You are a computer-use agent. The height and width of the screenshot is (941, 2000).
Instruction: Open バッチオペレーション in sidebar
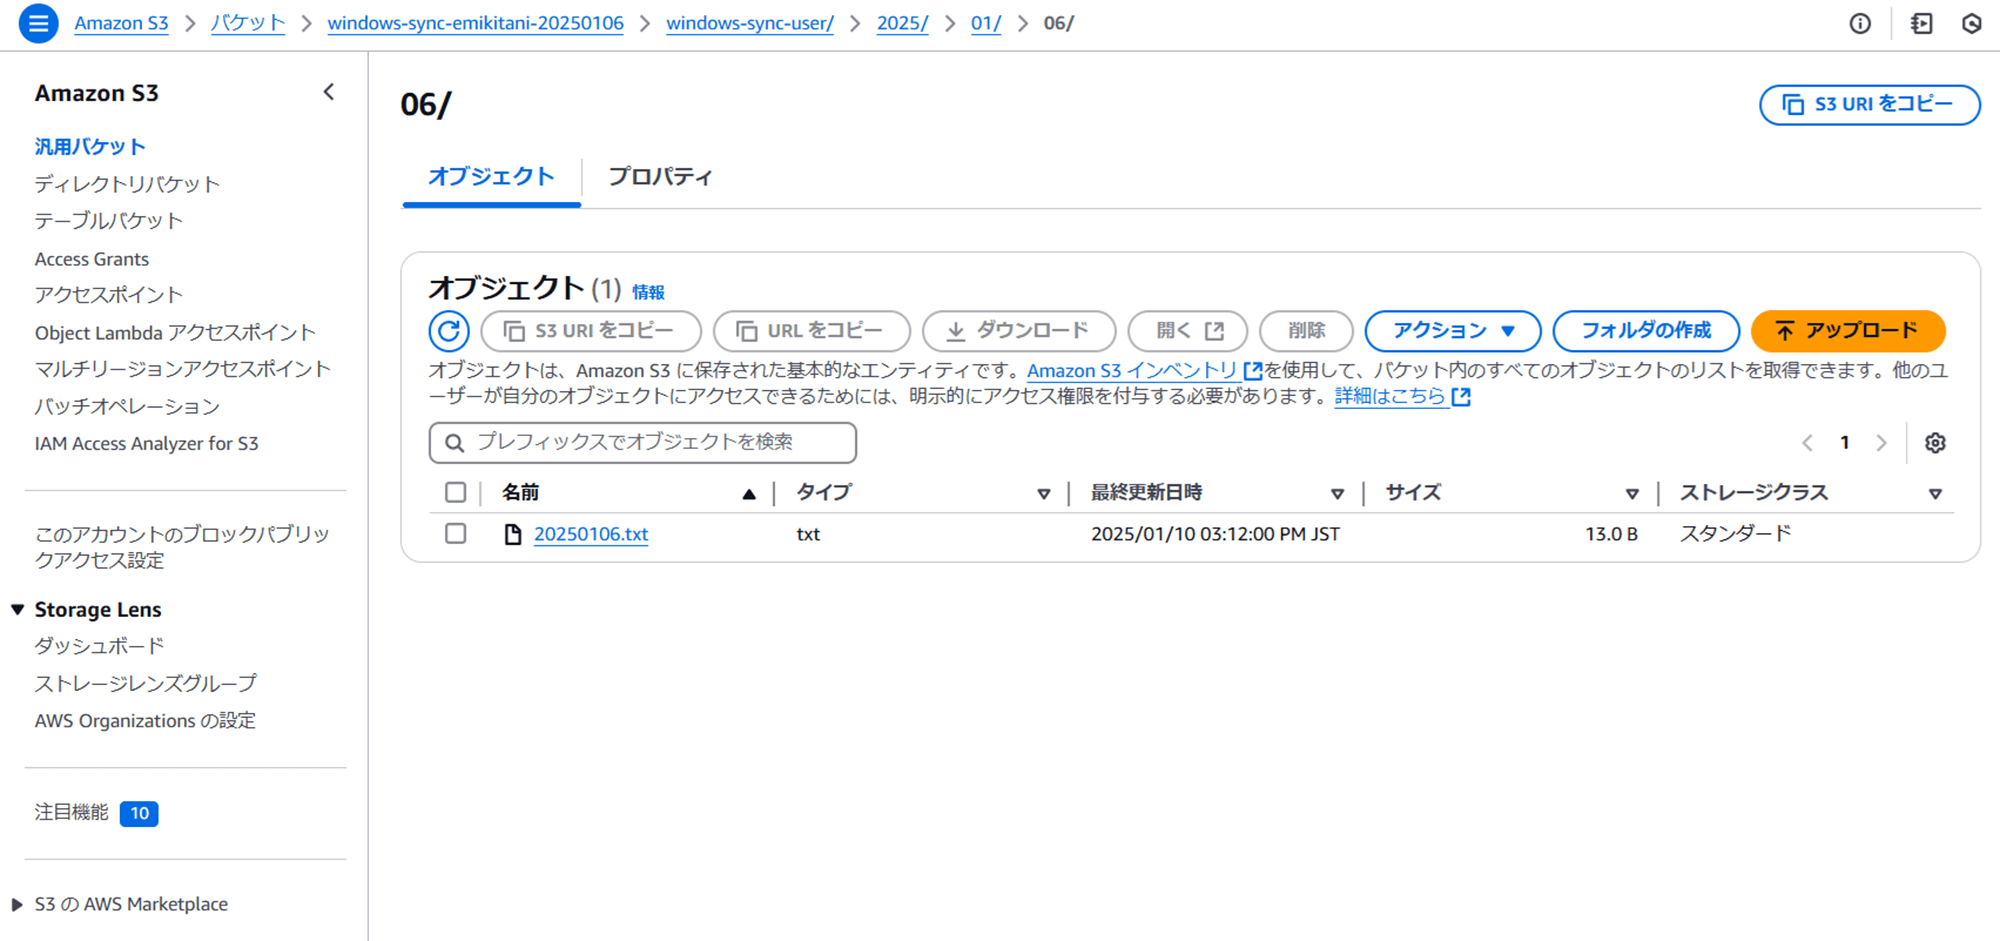click(x=127, y=406)
